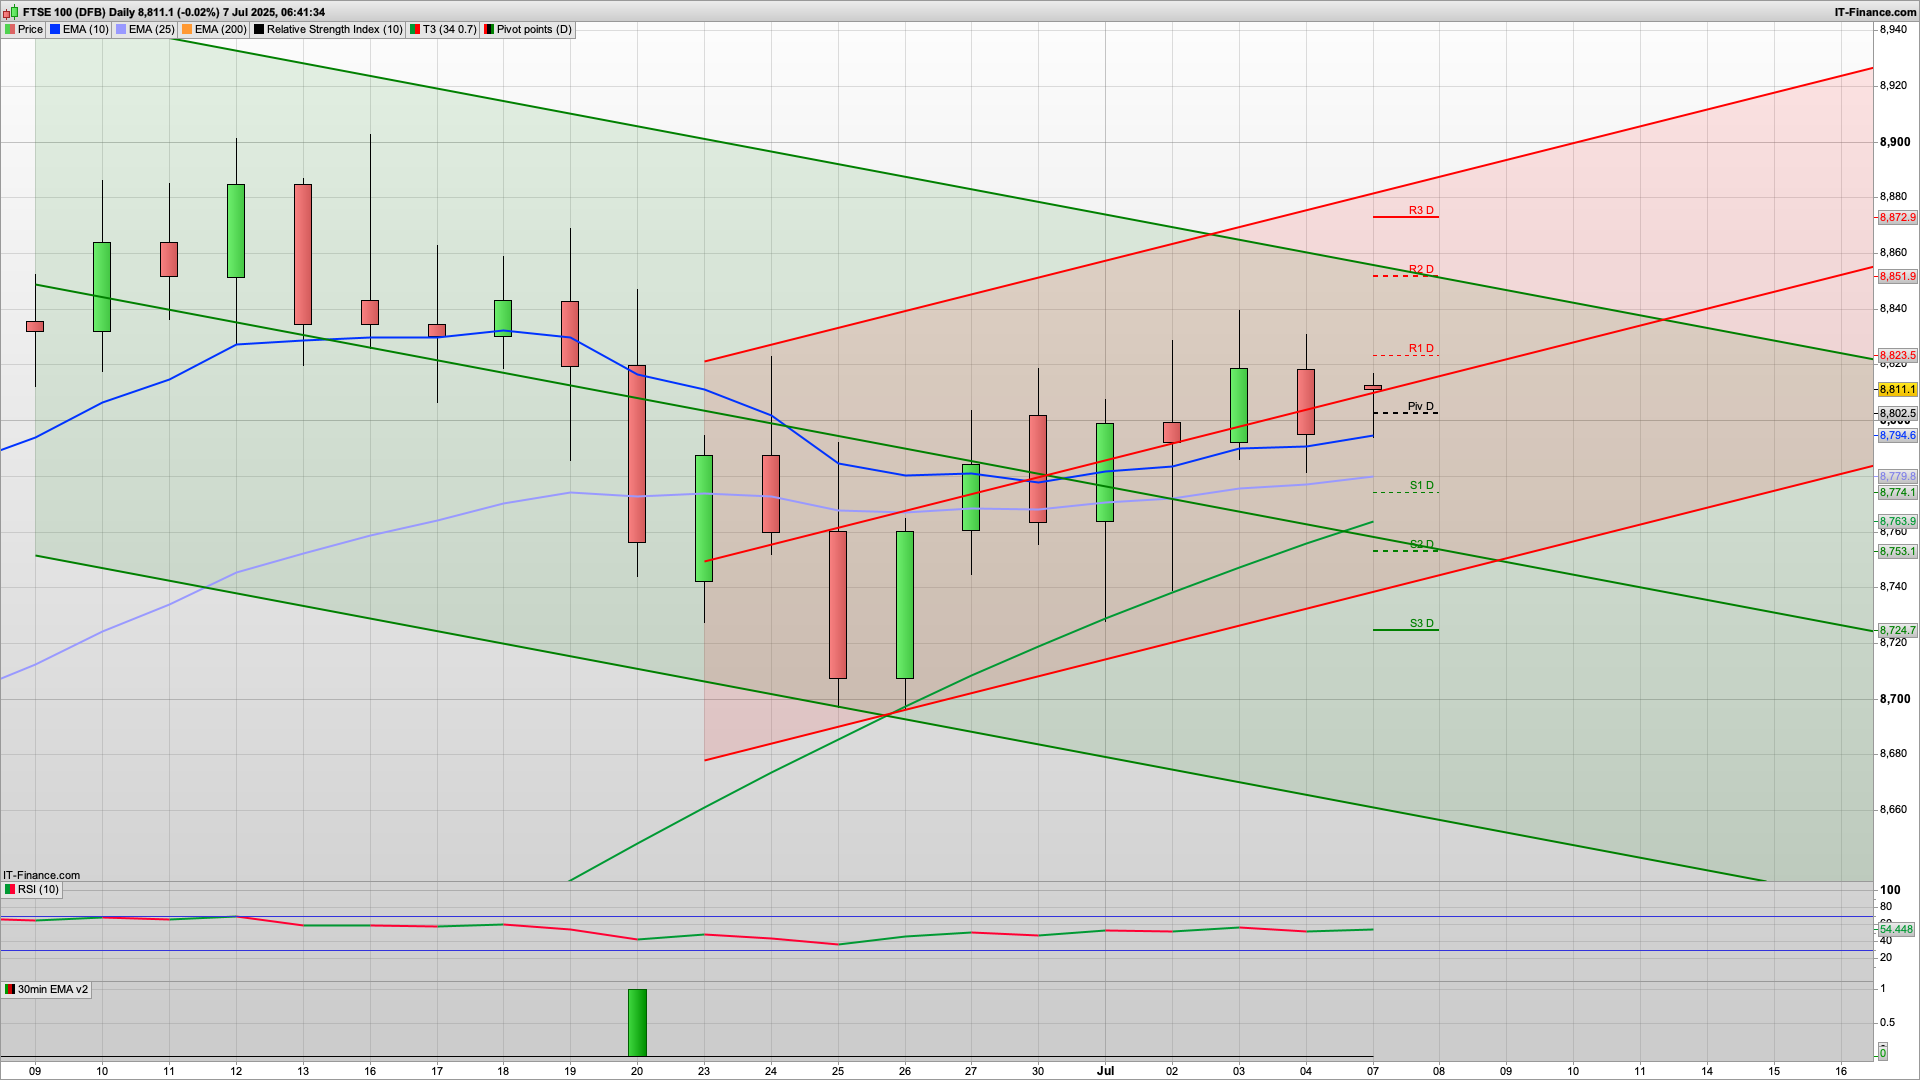Click the current price tag 8,811.1
1920x1080 pixels.
[1897, 389]
